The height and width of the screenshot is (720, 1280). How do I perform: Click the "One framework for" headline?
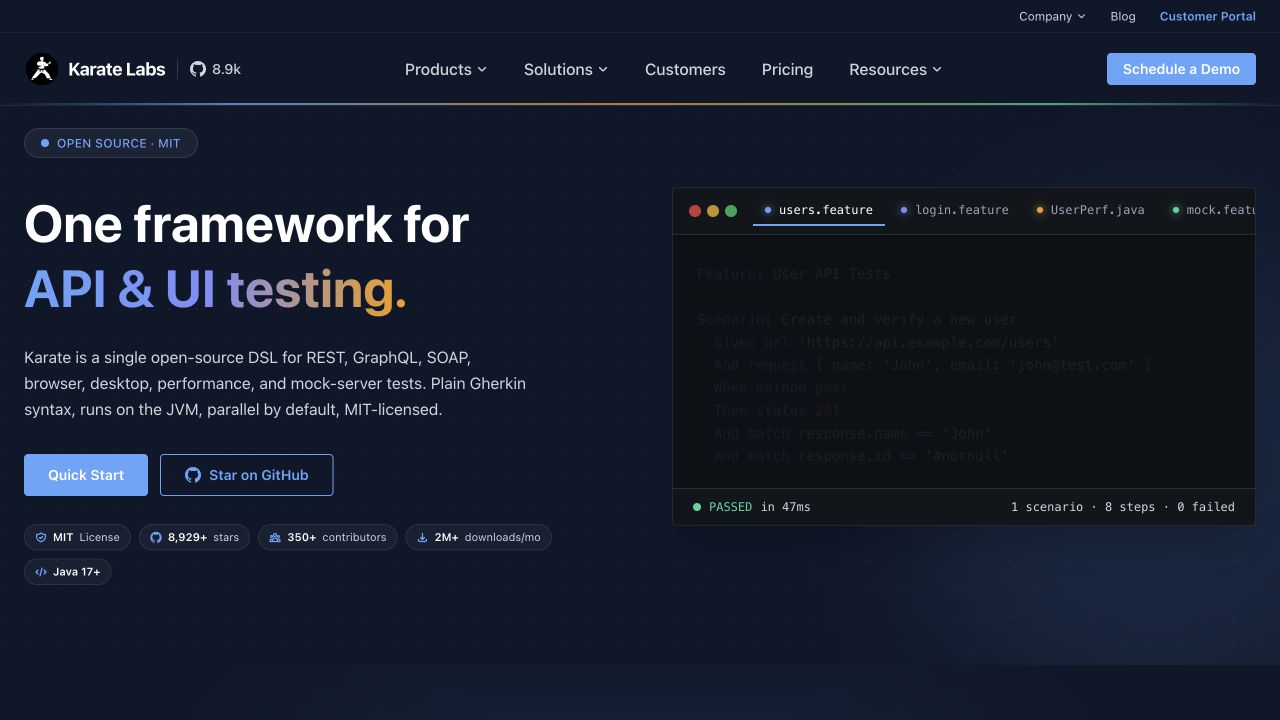pyautogui.click(x=247, y=223)
